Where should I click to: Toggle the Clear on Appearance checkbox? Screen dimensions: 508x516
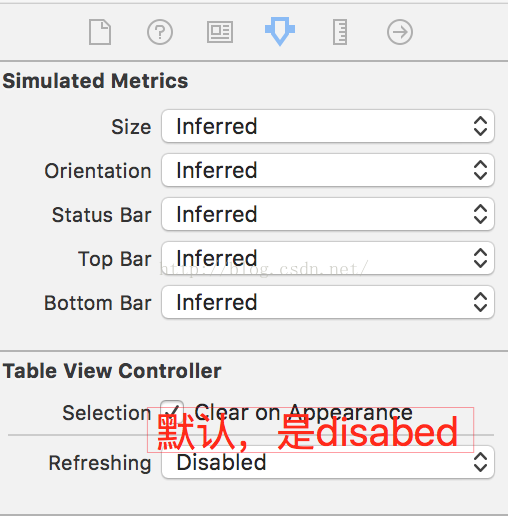coord(172,412)
